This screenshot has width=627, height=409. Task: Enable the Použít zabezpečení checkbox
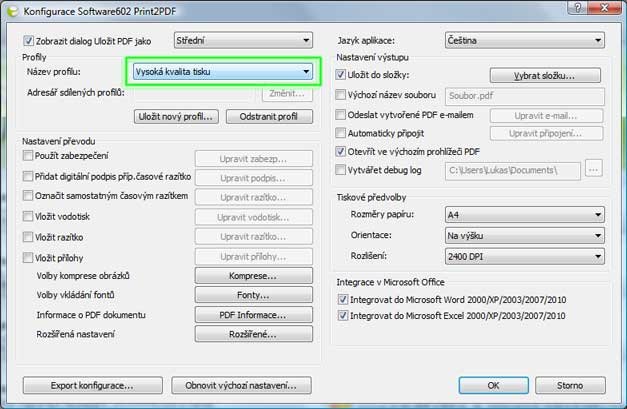tap(28, 156)
